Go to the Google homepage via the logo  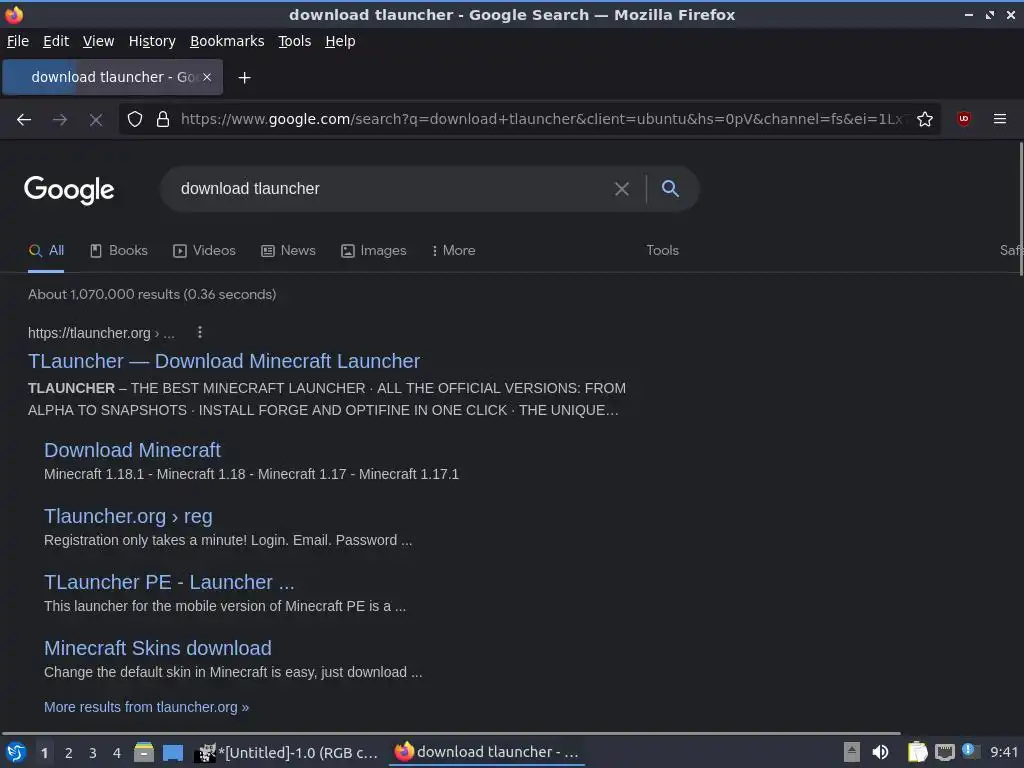[x=69, y=190]
